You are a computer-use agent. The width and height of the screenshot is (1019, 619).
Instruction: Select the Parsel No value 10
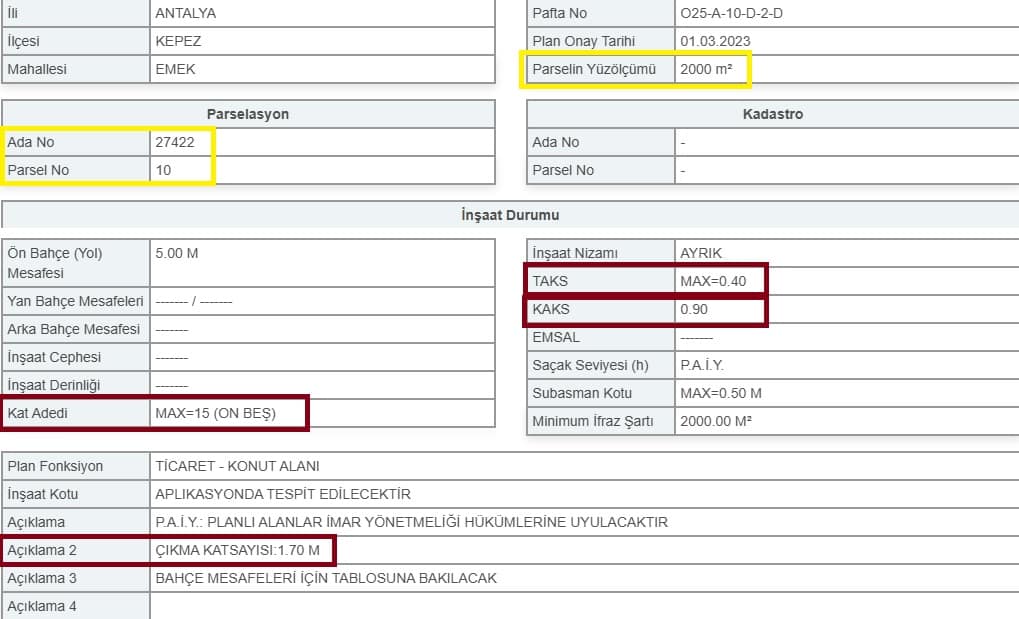click(163, 170)
